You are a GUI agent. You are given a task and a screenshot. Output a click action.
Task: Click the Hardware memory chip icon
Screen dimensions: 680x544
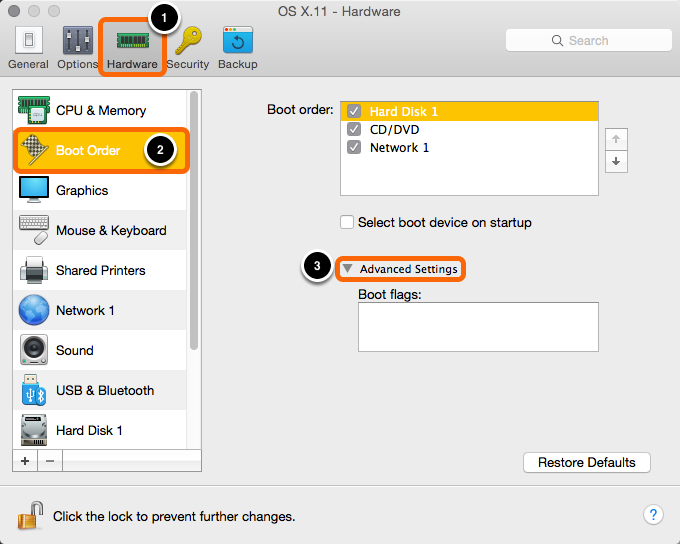coord(133,41)
